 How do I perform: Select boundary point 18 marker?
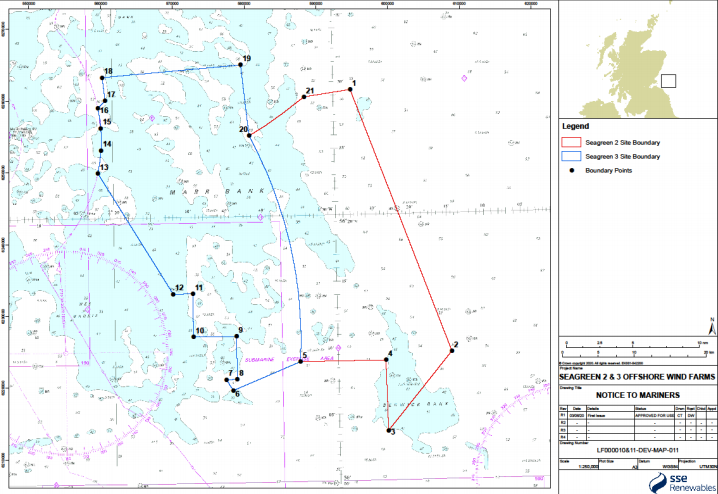103,77
